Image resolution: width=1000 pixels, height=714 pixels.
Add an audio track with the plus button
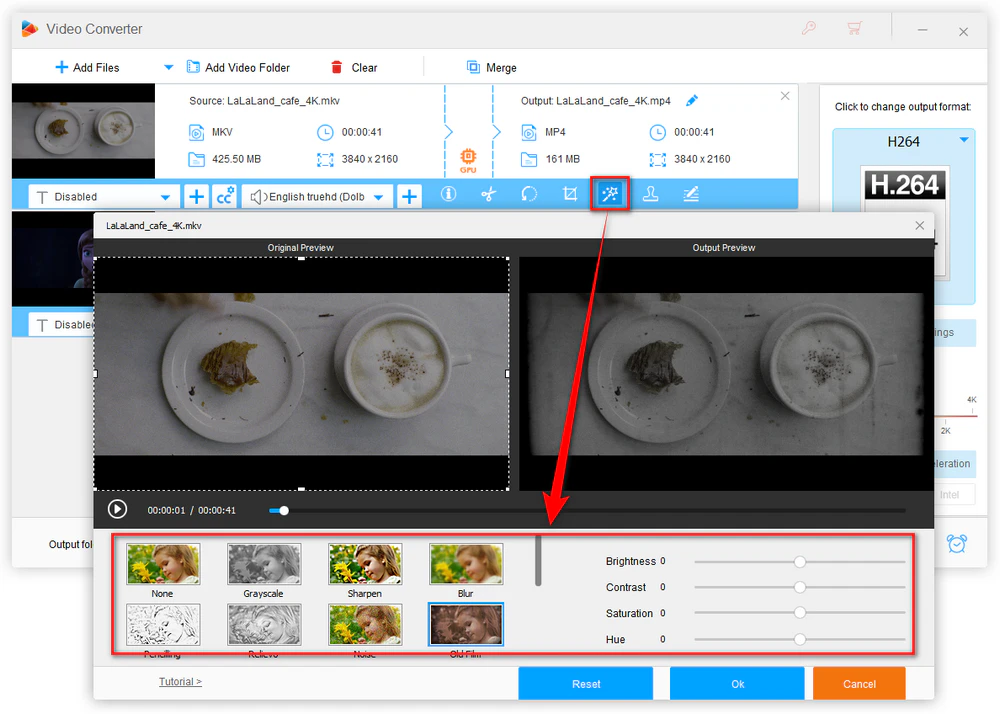409,196
